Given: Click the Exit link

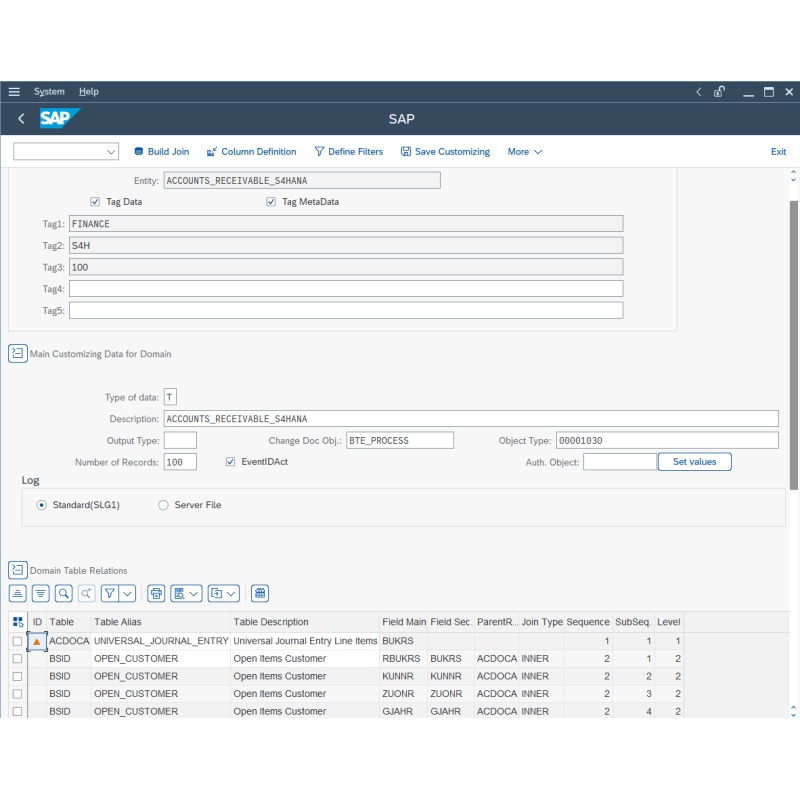Looking at the screenshot, I should coord(778,152).
